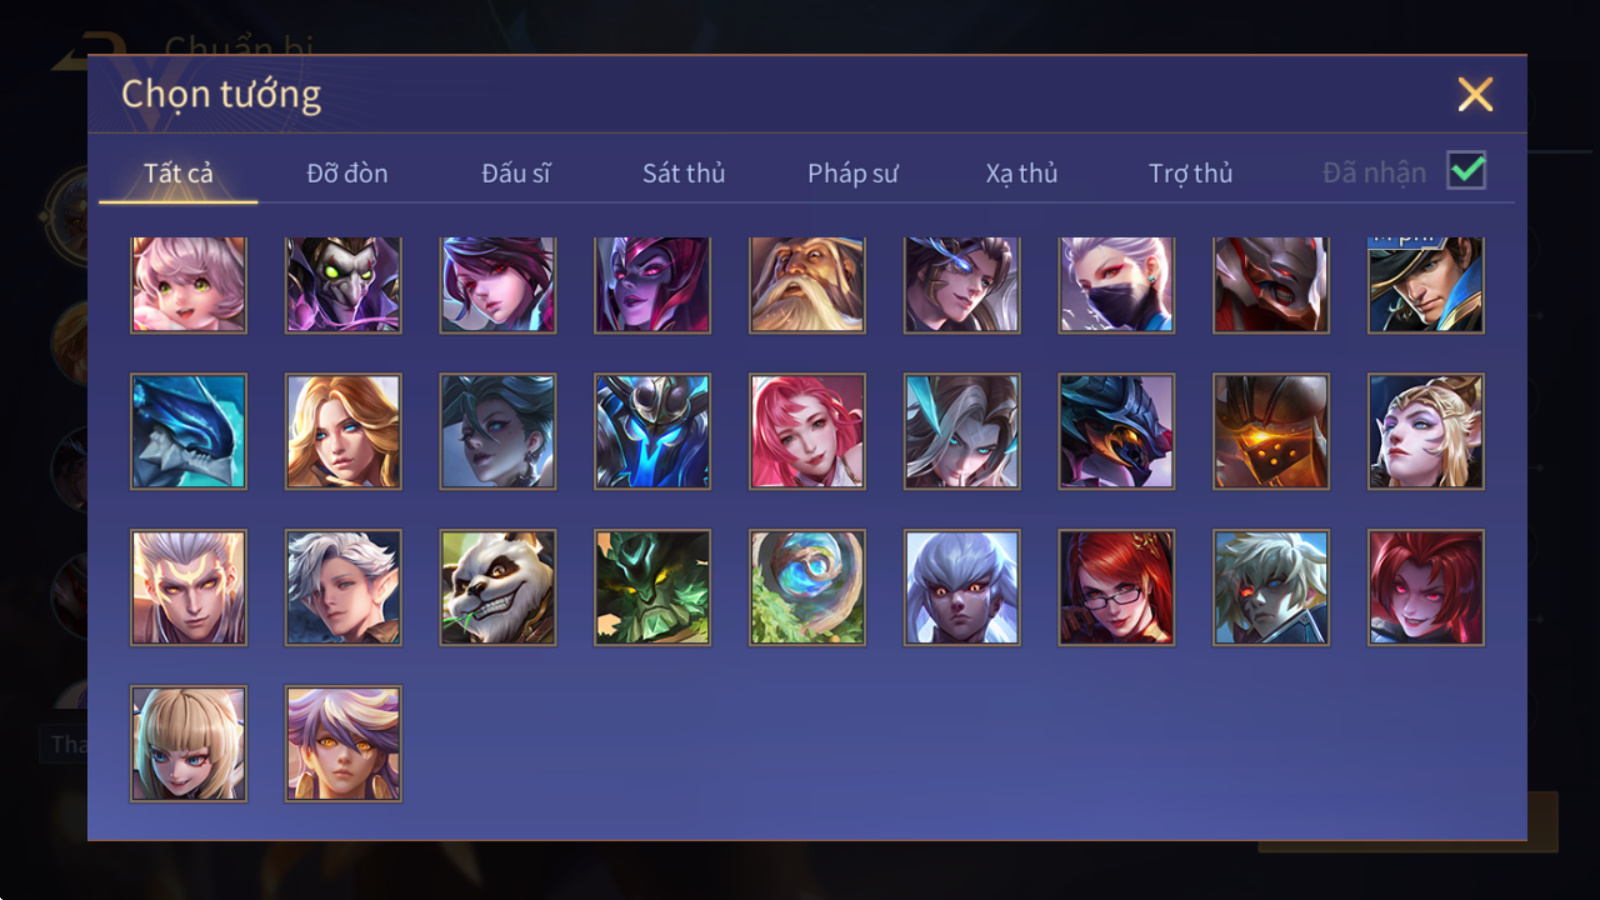Pick the pirate-hat captain hero
This screenshot has height=900, width=1600.
(x=1426, y=284)
